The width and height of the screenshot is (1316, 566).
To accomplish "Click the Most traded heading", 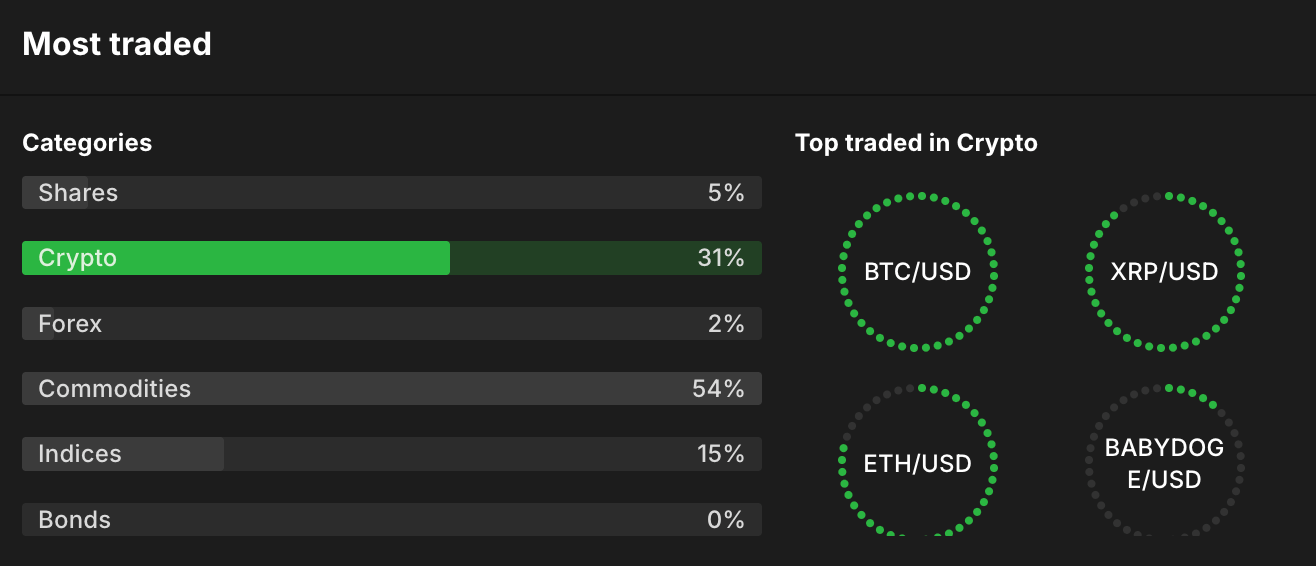I will click(x=117, y=44).
